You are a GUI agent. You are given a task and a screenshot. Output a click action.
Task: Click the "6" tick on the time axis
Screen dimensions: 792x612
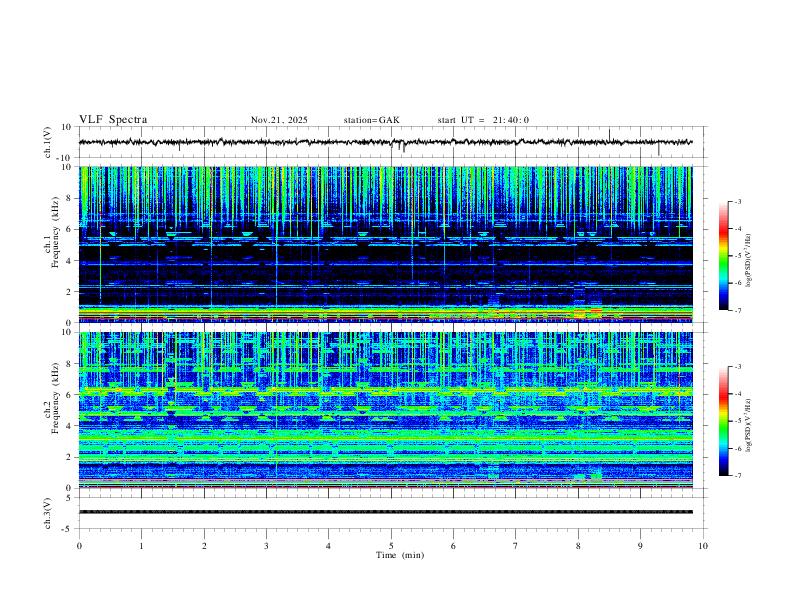[454, 546]
